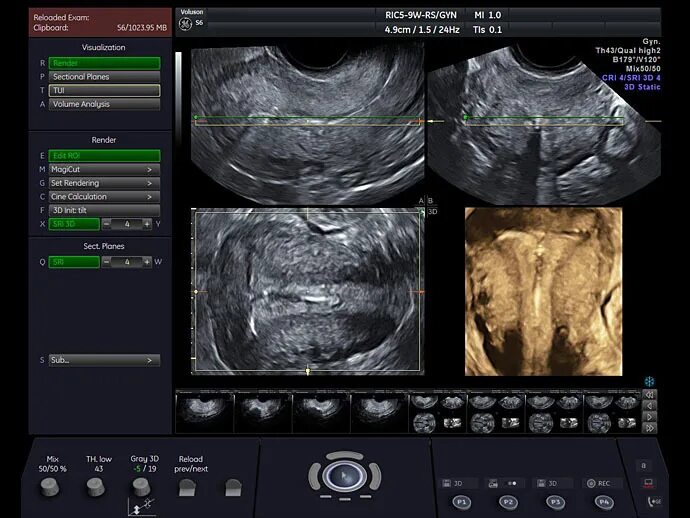Click the REC record icon
This screenshot has height=518, width=690.
[591, 483]
